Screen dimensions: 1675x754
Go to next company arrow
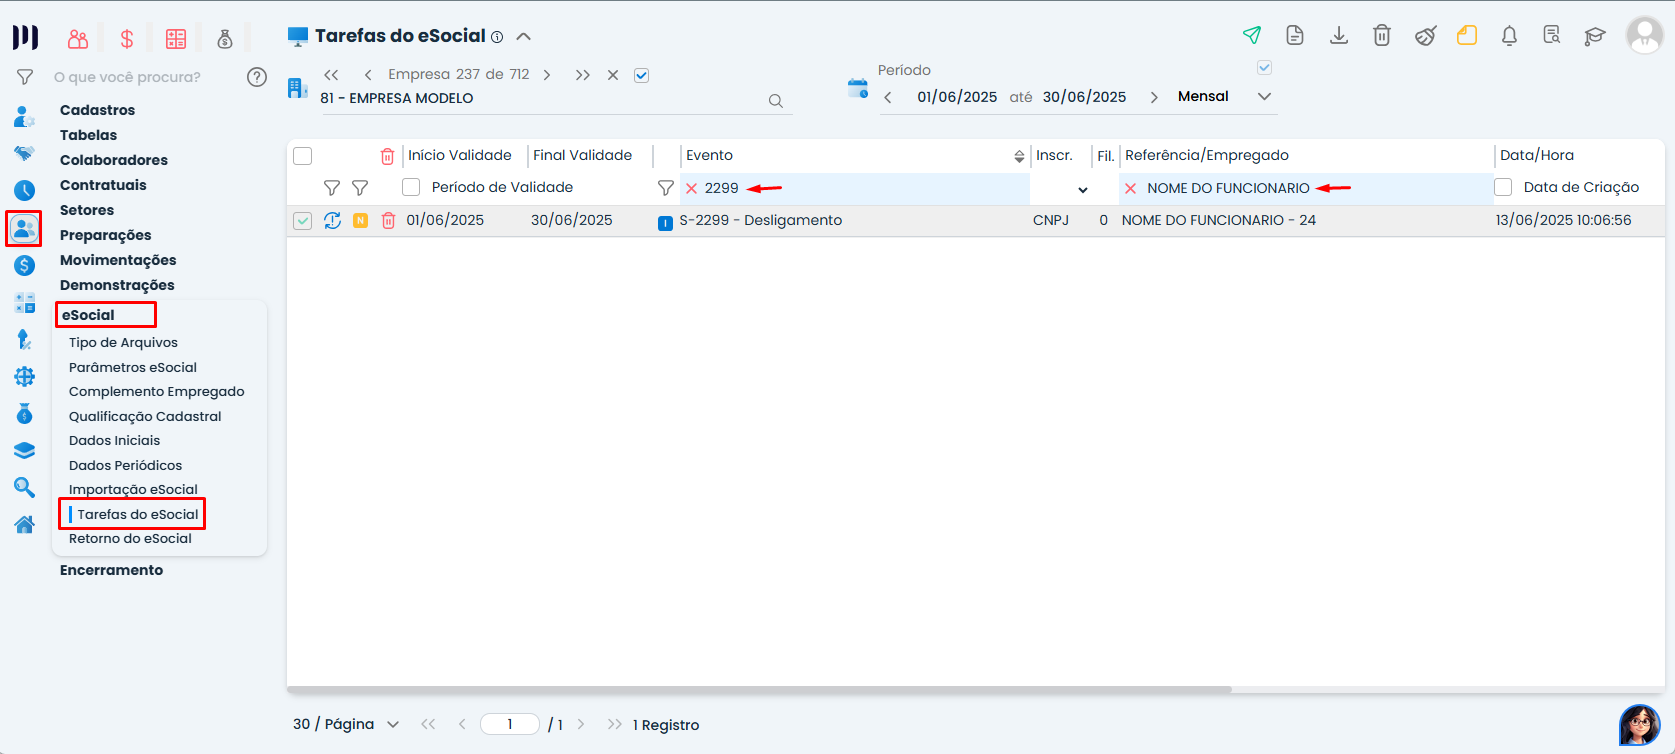click(x=547, y=75)
